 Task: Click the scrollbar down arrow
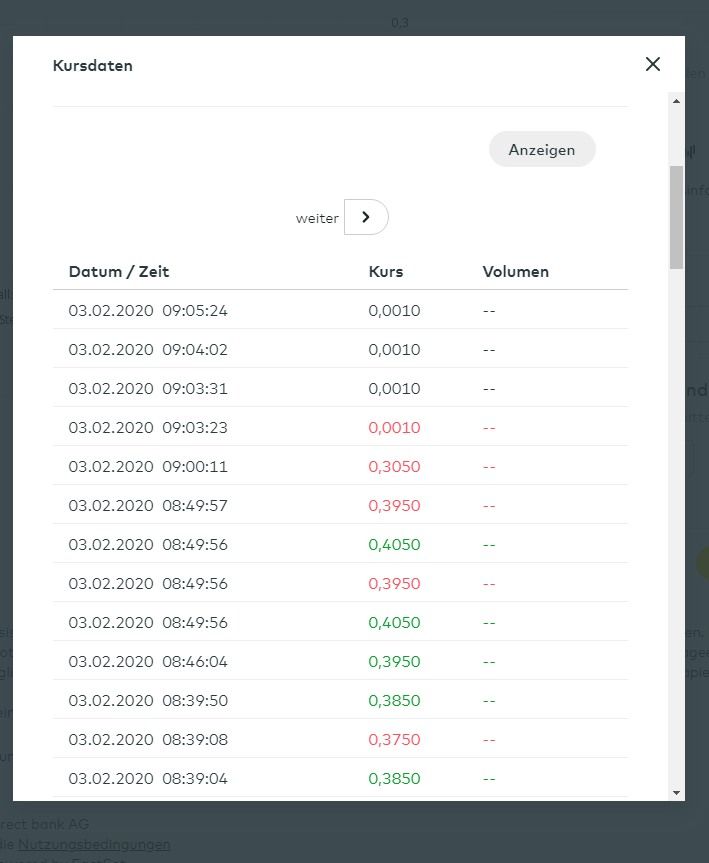(x=677, y=792)
